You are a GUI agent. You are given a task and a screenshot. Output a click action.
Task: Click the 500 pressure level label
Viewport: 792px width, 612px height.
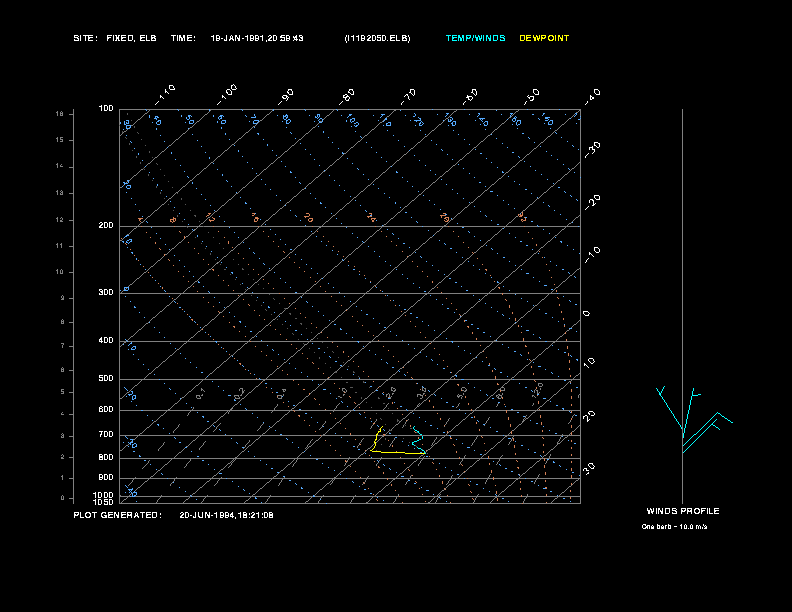[x=106, y=378]
